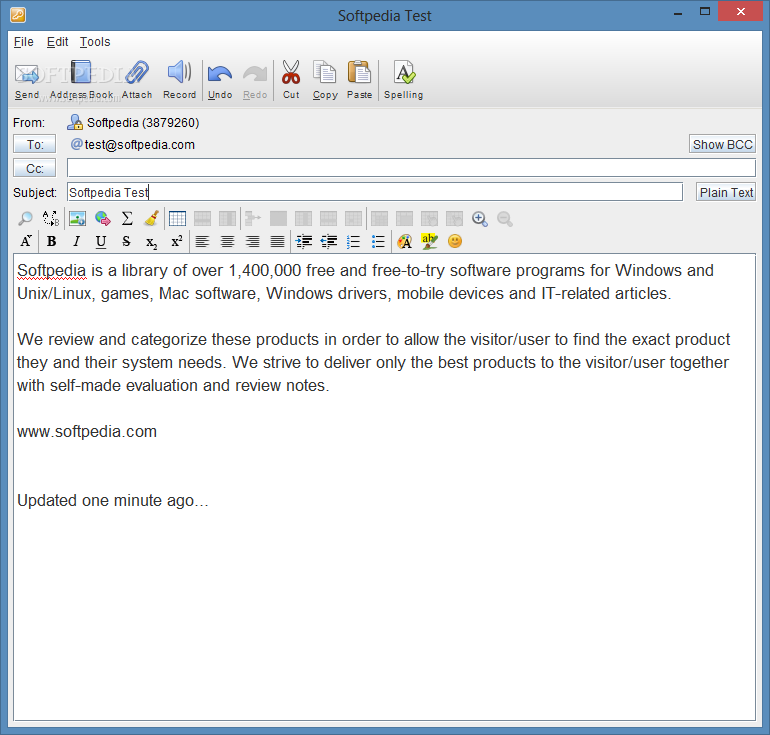
Task: Click the grayed-out zoom out magnifier
Action: tap(504, 218)
